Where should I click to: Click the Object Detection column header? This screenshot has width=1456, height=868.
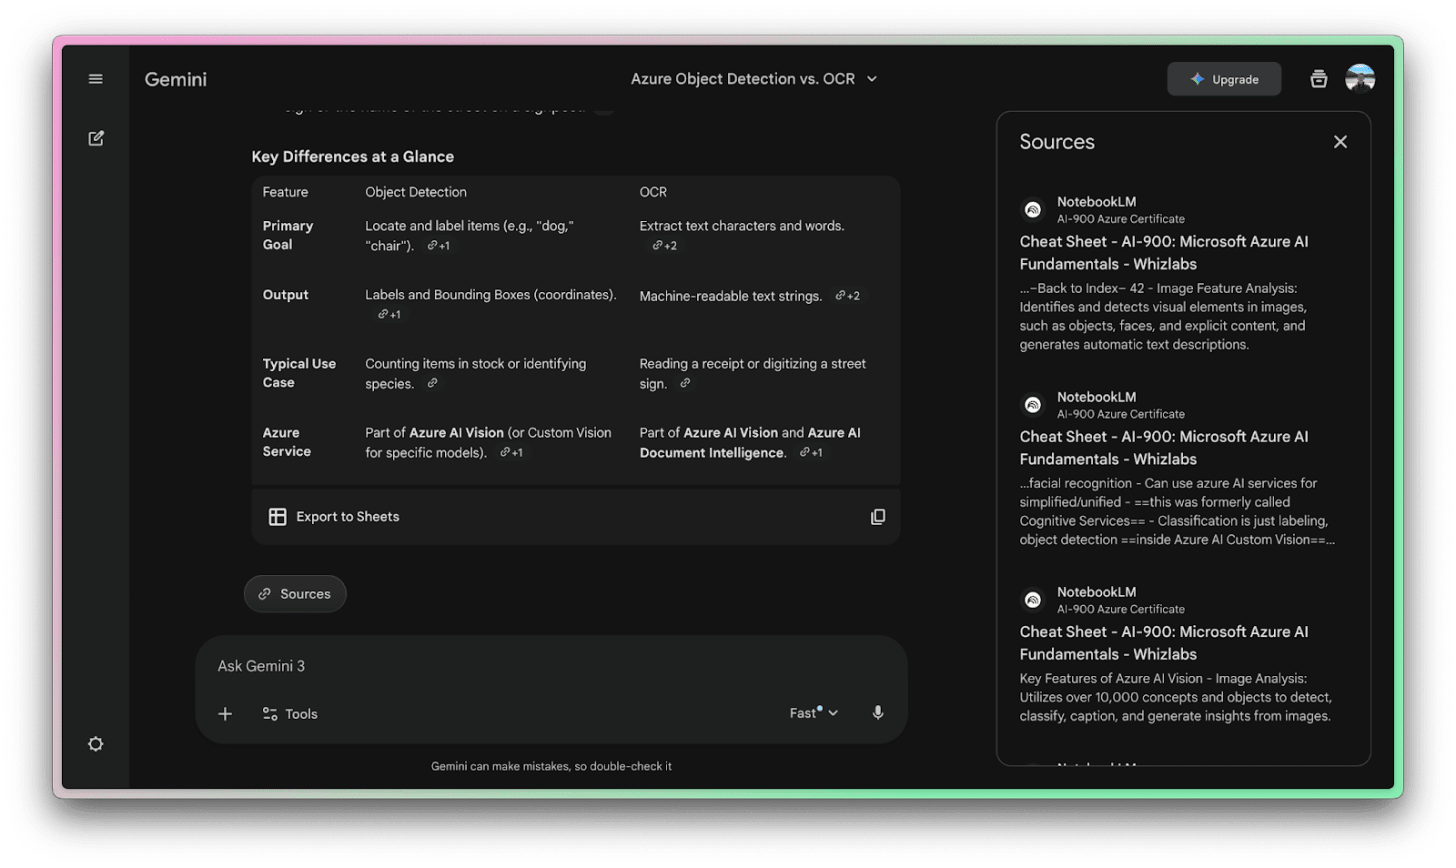coord(416,192)
